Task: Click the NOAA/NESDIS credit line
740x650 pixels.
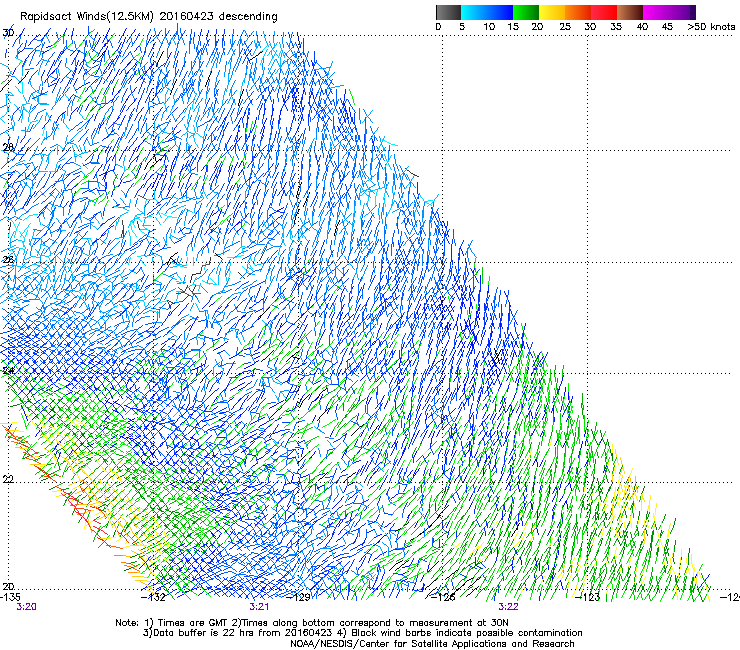Action: [432, 644]
